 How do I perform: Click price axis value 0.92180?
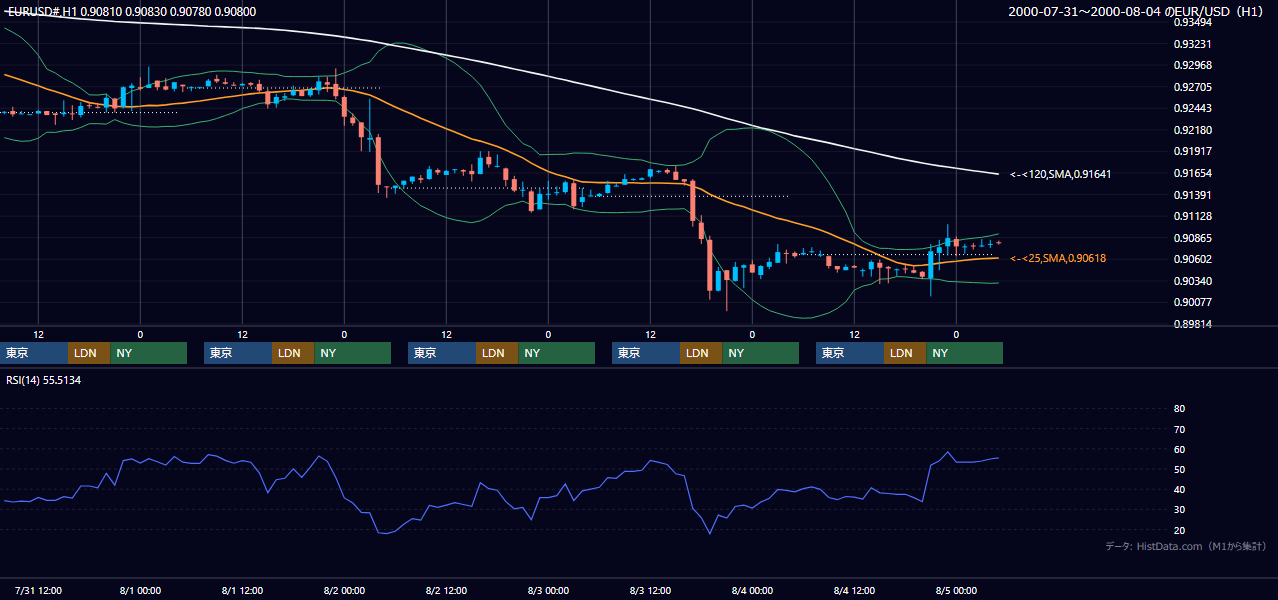point(1191,130)
